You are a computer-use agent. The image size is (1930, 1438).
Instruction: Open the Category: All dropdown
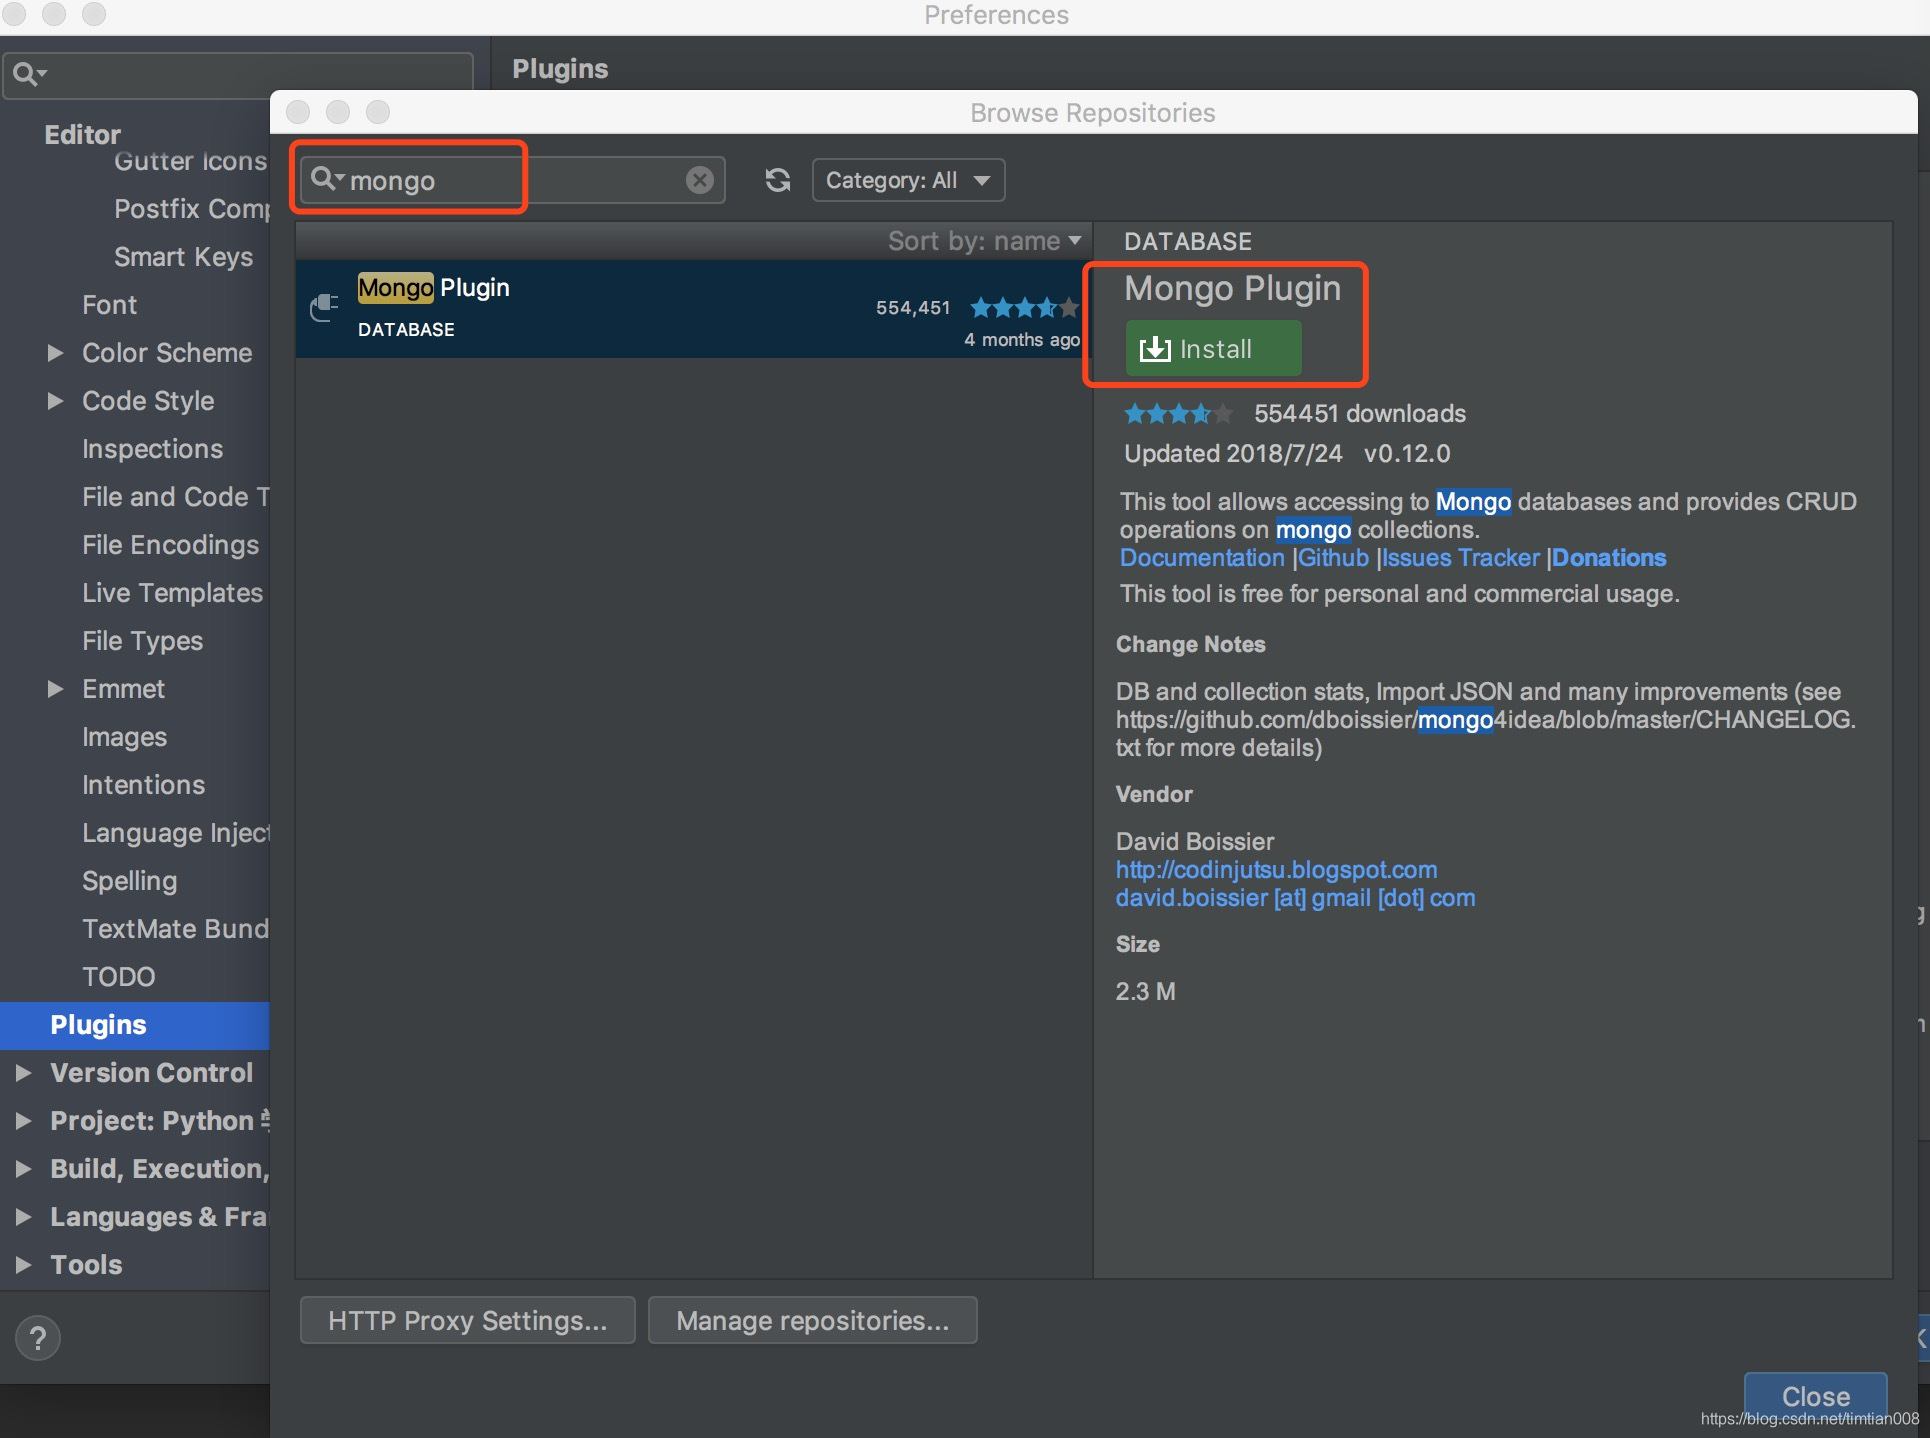[908, 180]
